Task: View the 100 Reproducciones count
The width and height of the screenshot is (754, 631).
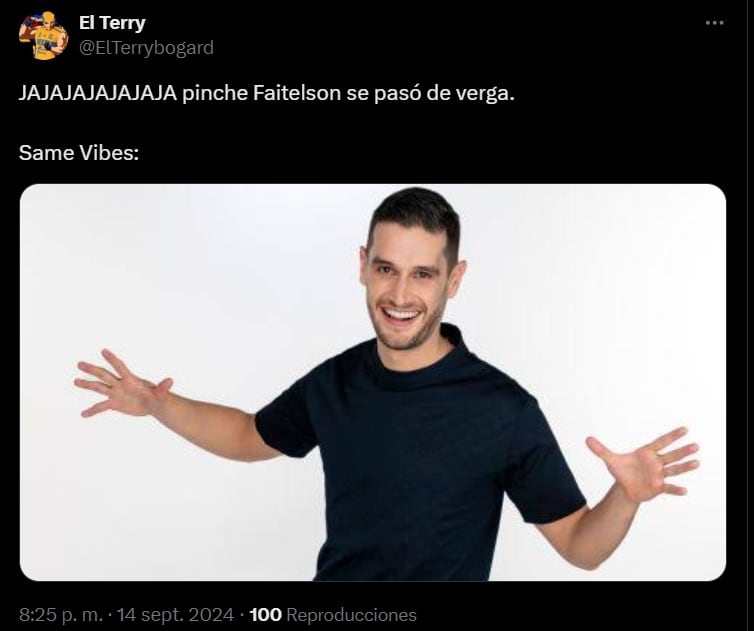Action: point(333,615)
